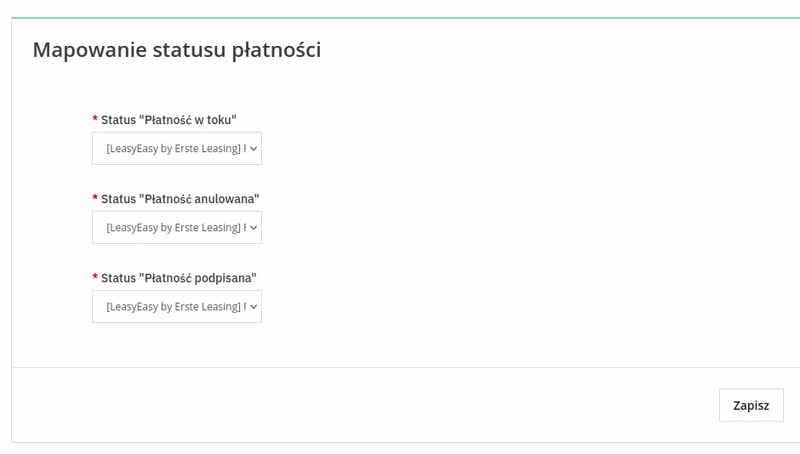Click the red asterisk beside "Płatność anulowana"
The image size is (800, 454).
pos(95,198)
